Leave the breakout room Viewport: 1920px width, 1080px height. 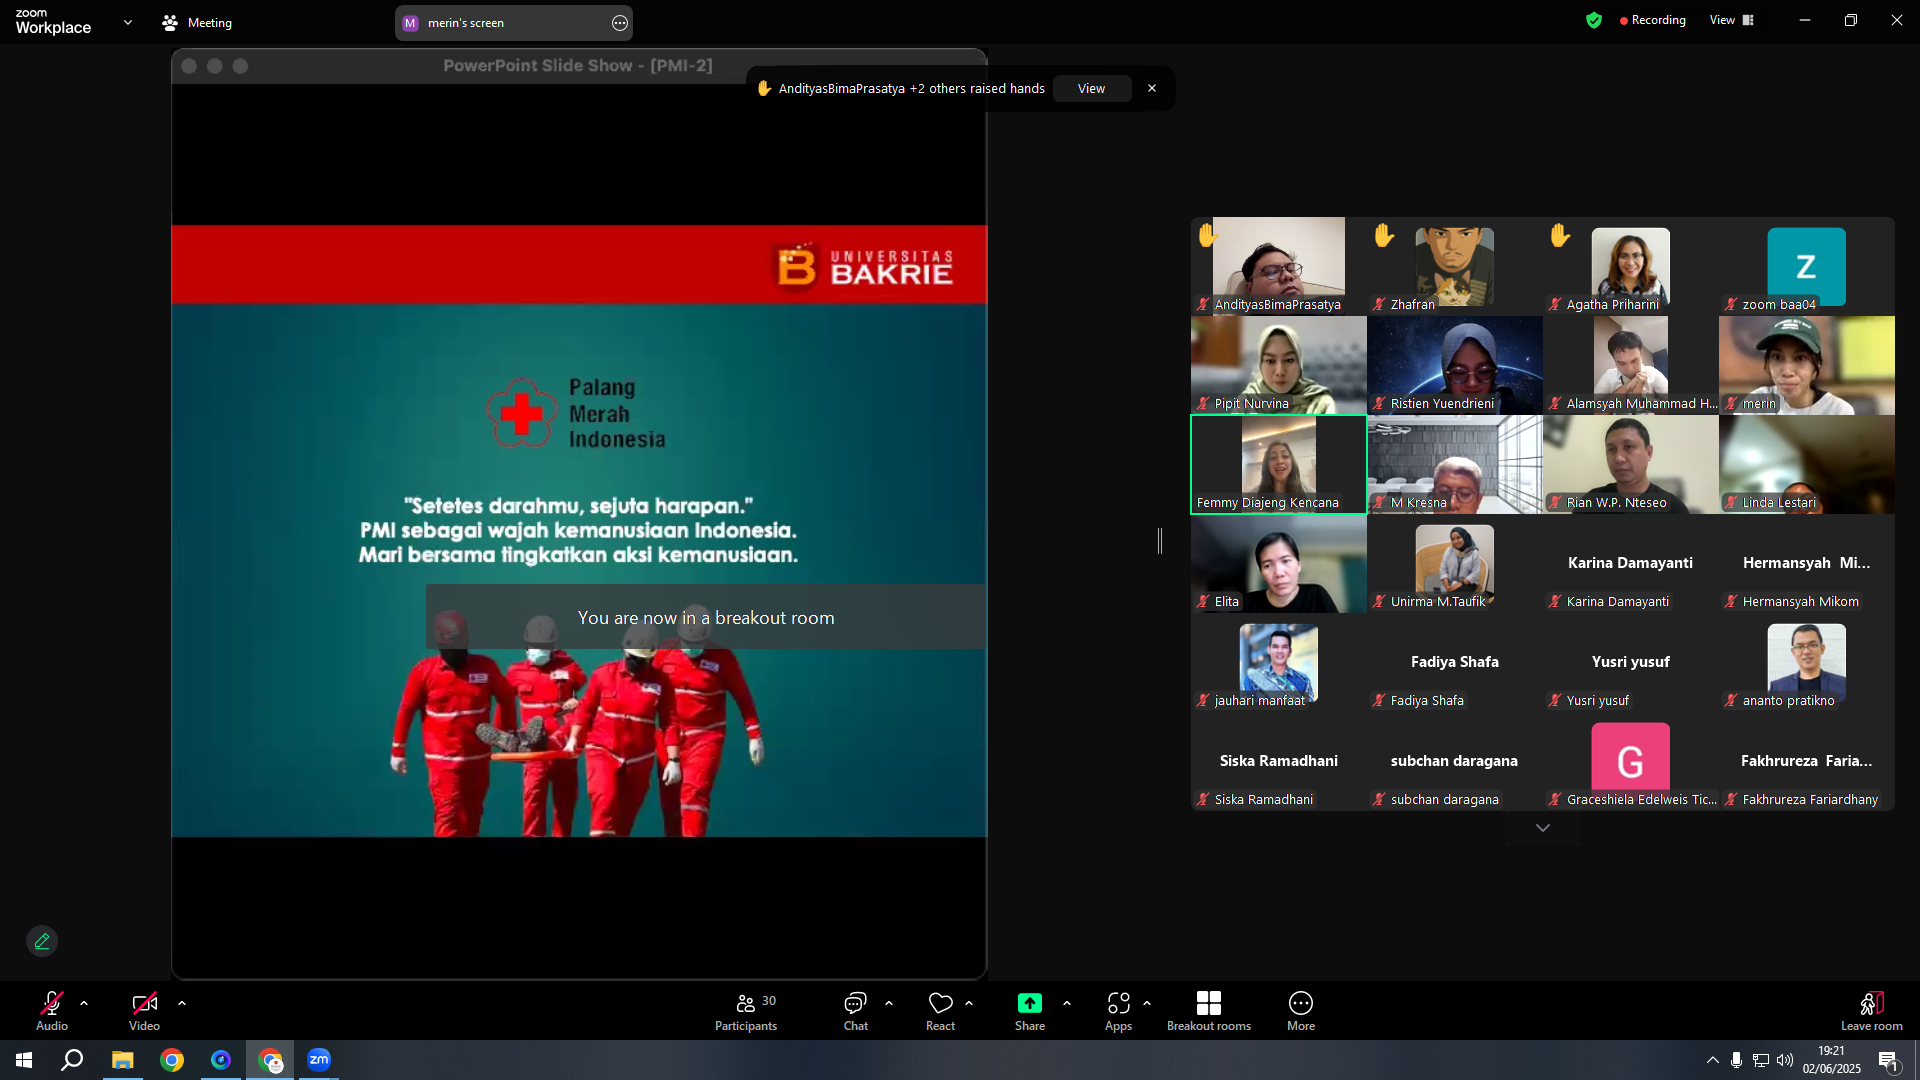1872,1010
